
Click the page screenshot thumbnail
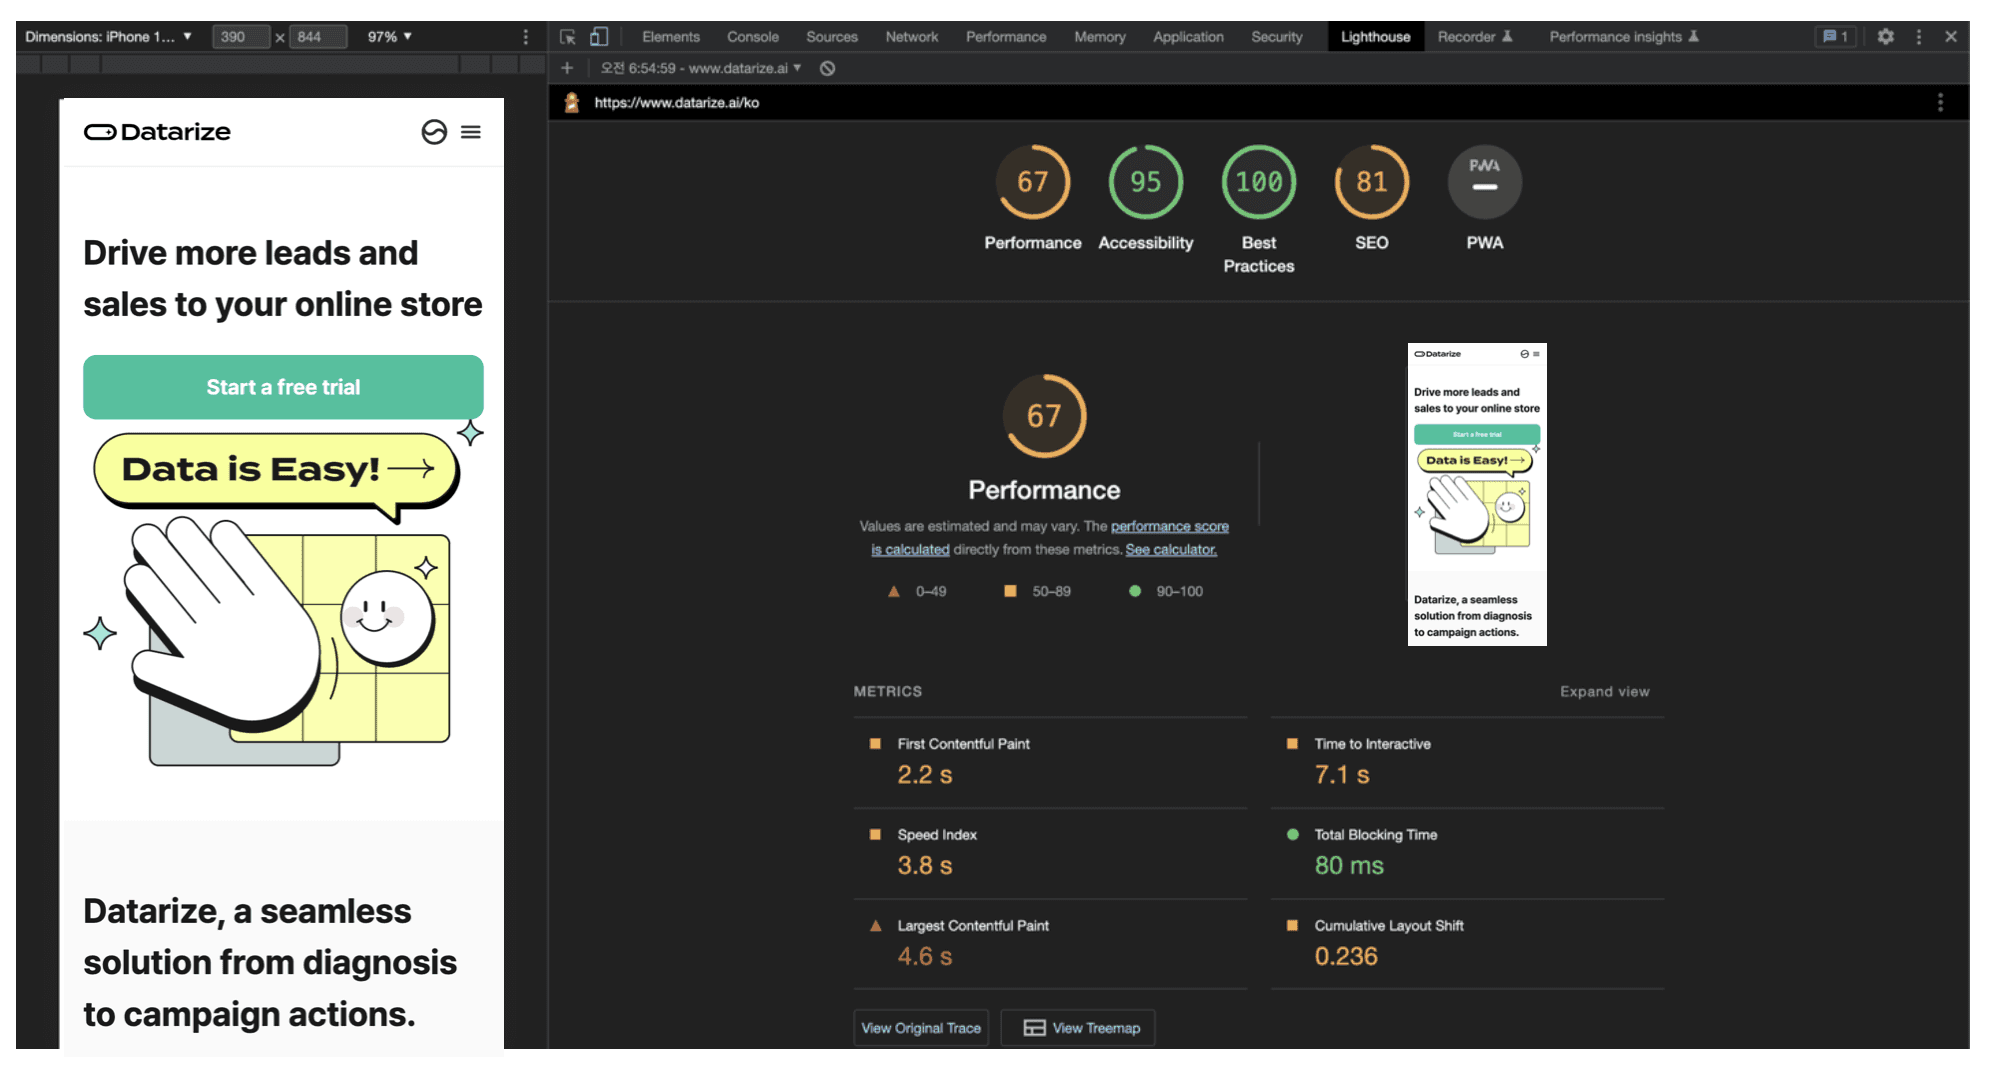coord(1477,494)
